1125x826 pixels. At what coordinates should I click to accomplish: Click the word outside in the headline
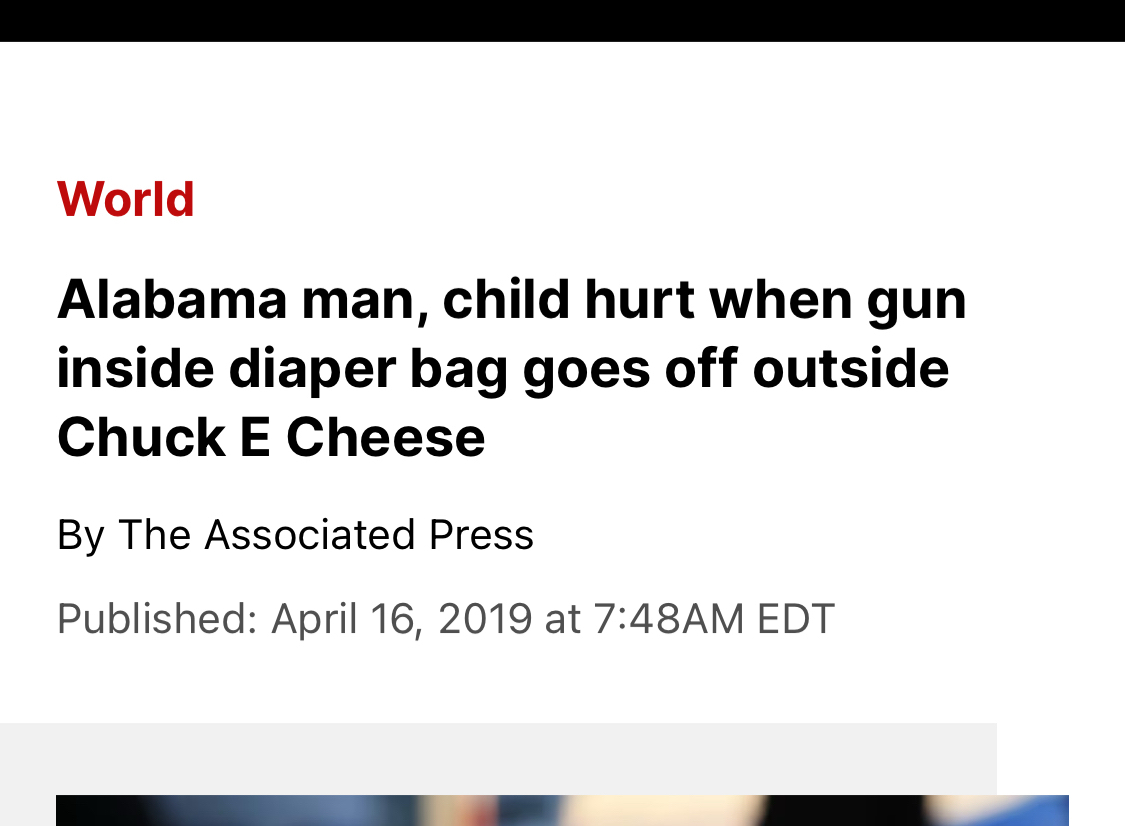(x=849, y=368)
